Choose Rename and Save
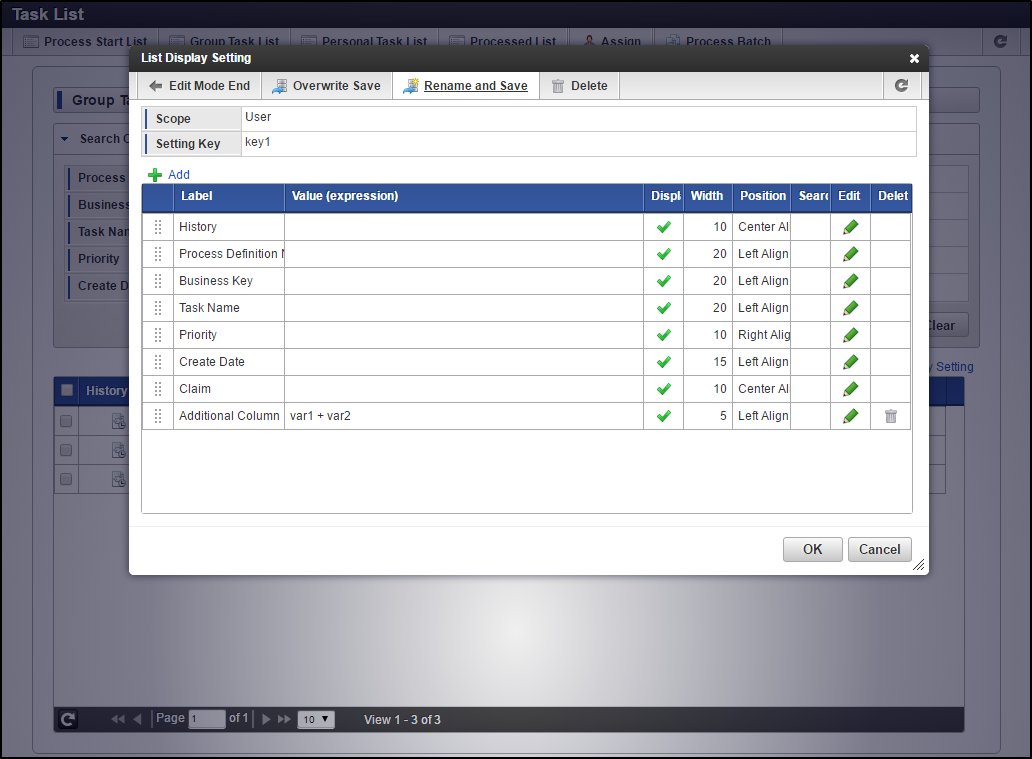 pos(466,86)
